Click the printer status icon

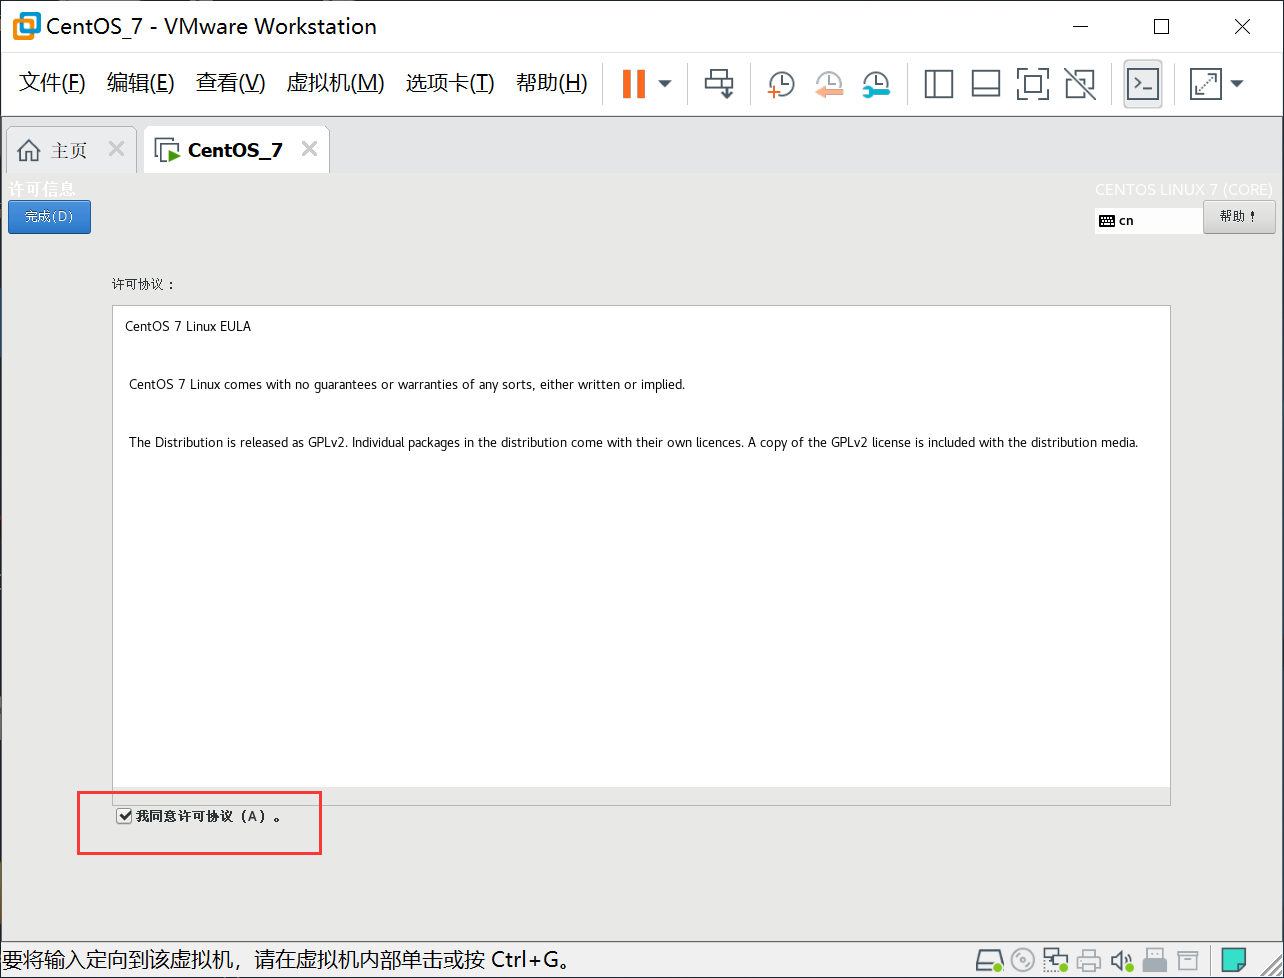click(x=1090, y=961)
